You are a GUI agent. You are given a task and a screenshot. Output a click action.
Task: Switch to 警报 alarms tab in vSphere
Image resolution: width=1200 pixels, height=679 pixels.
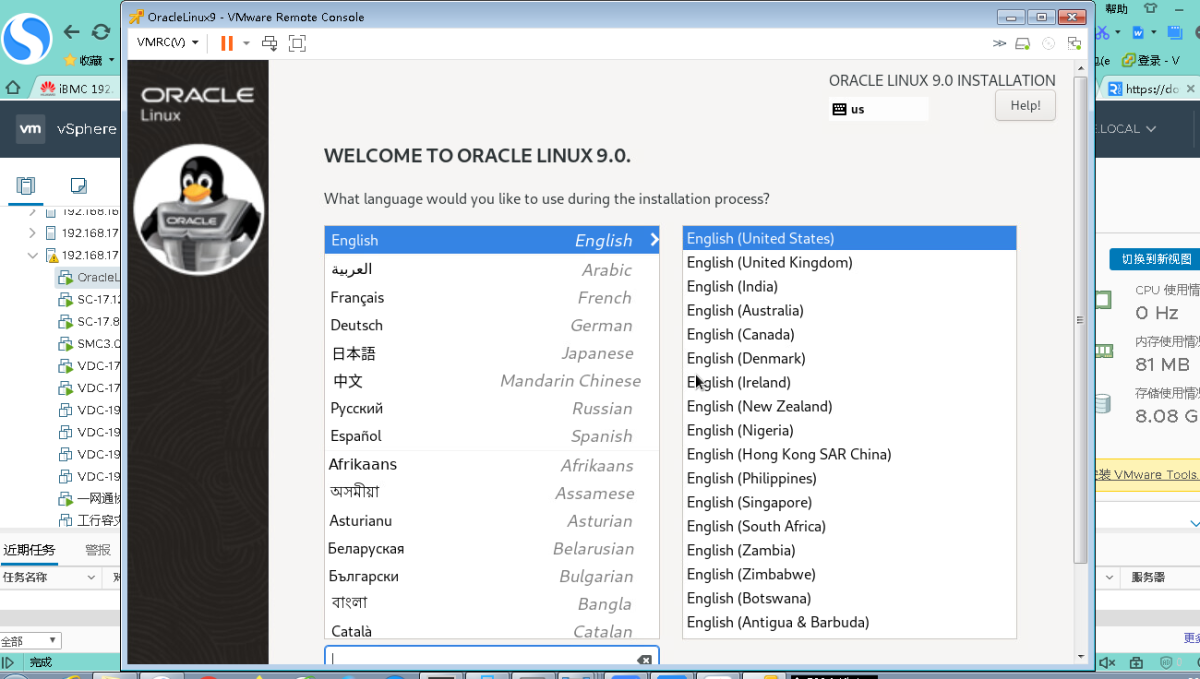pos(98,550)
